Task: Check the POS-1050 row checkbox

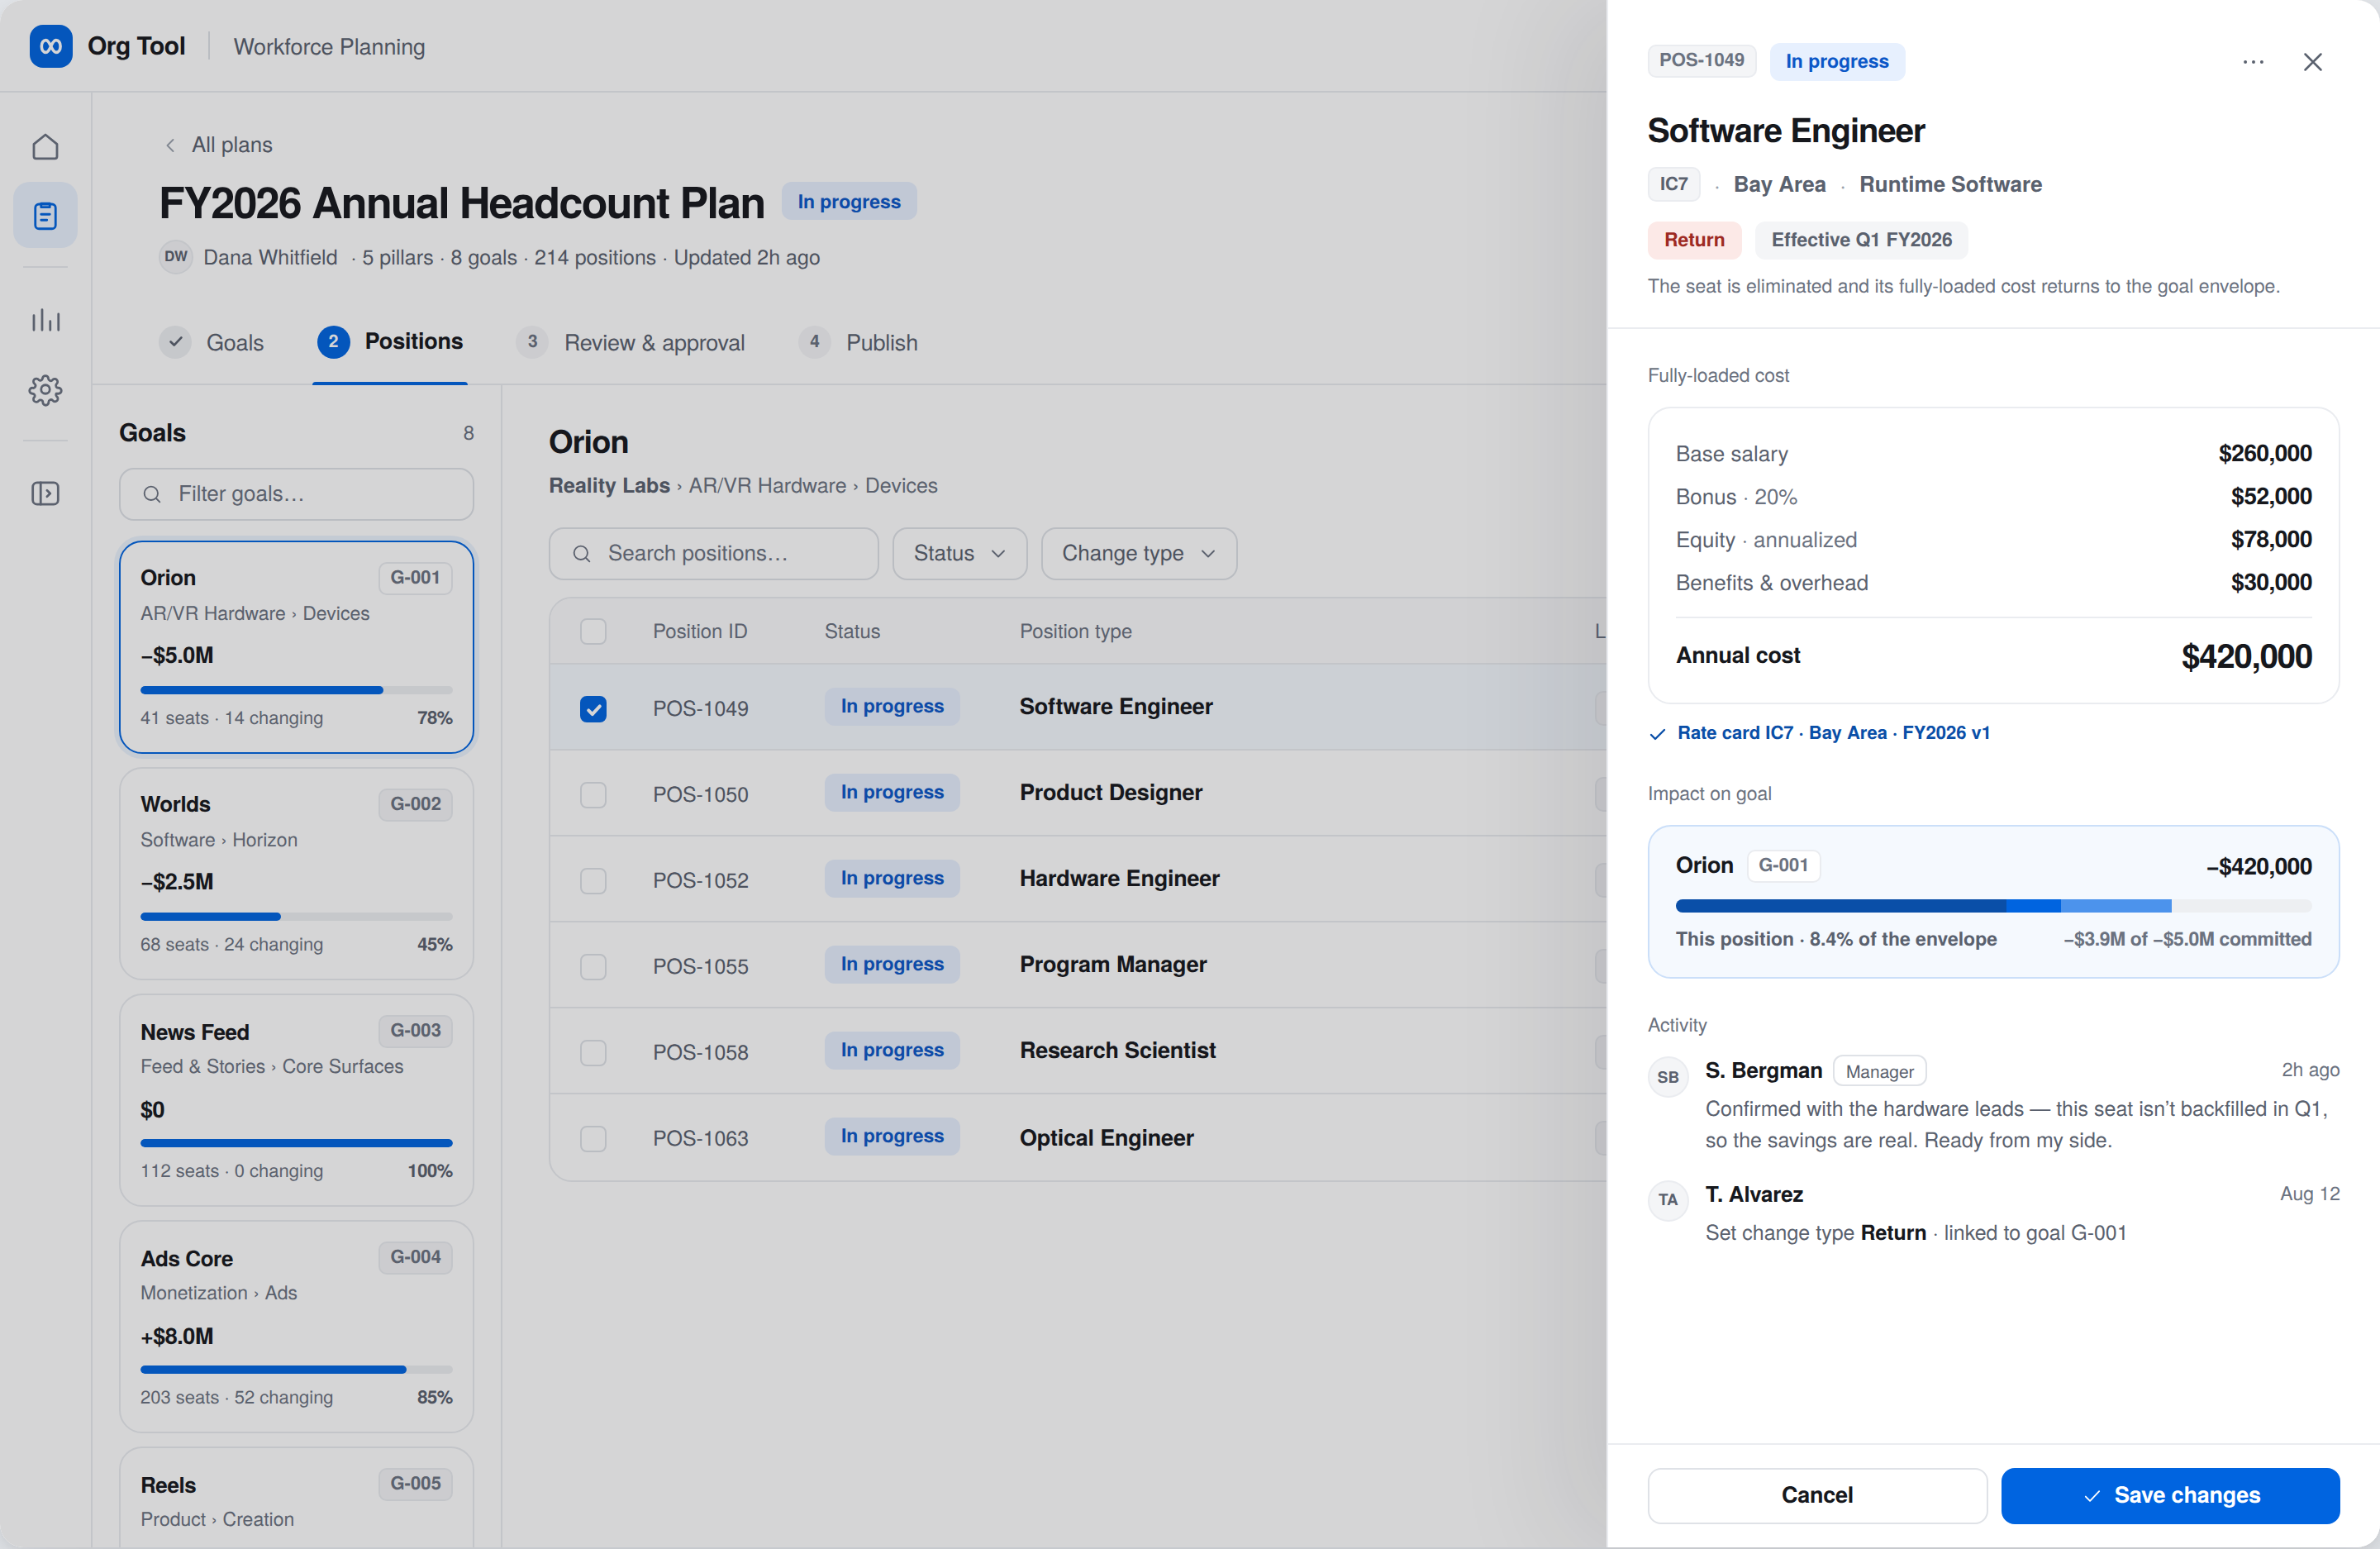Action: tap(593, 795)
